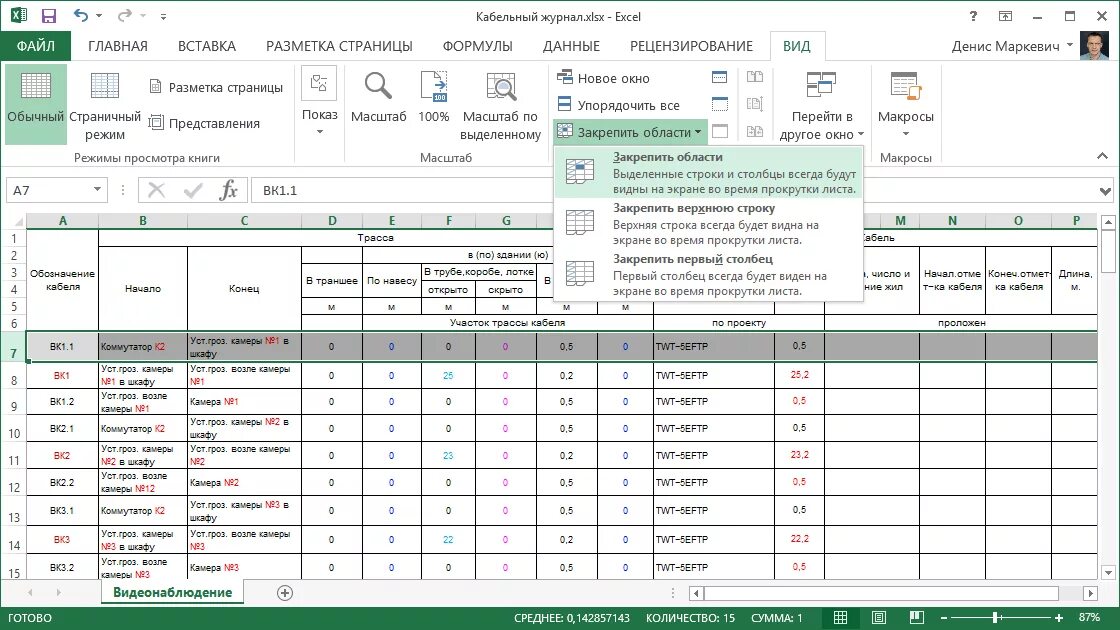Open the Name Box dropdown arrow
This screenshot has width=1120, height=630.
(x=97, y=189)
